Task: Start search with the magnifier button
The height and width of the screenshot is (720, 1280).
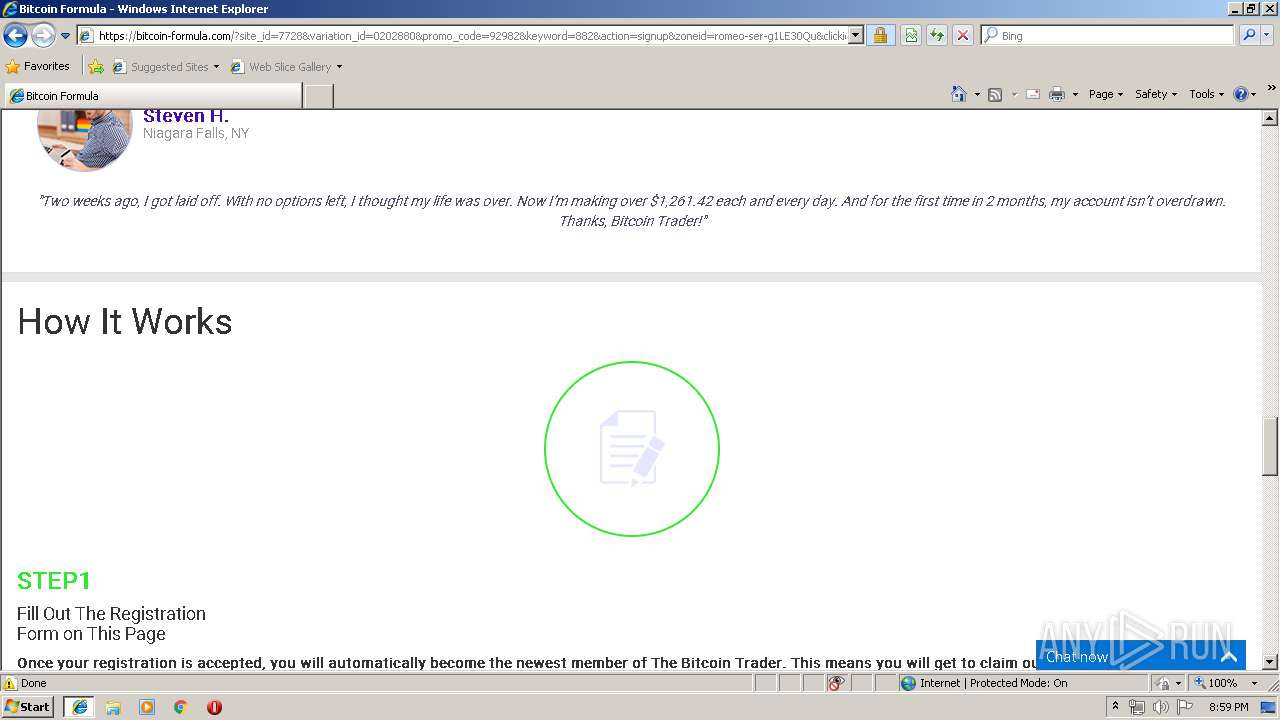Action: click(1249, 36)
